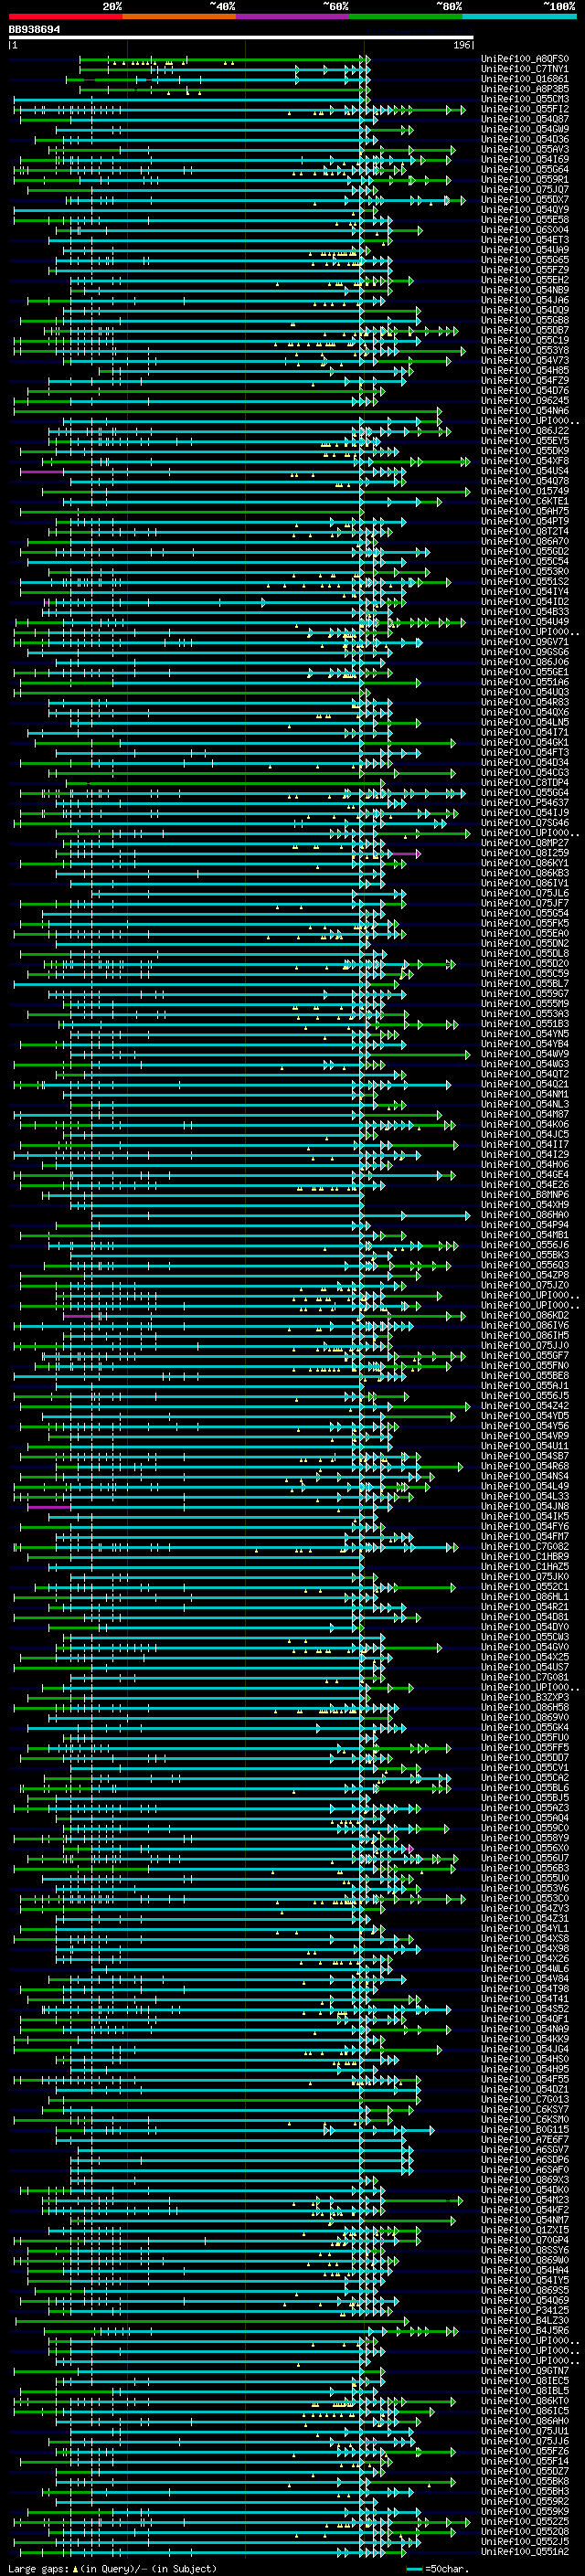Select alignment label UniRef100_Q54NA6

tap(525, 411)
